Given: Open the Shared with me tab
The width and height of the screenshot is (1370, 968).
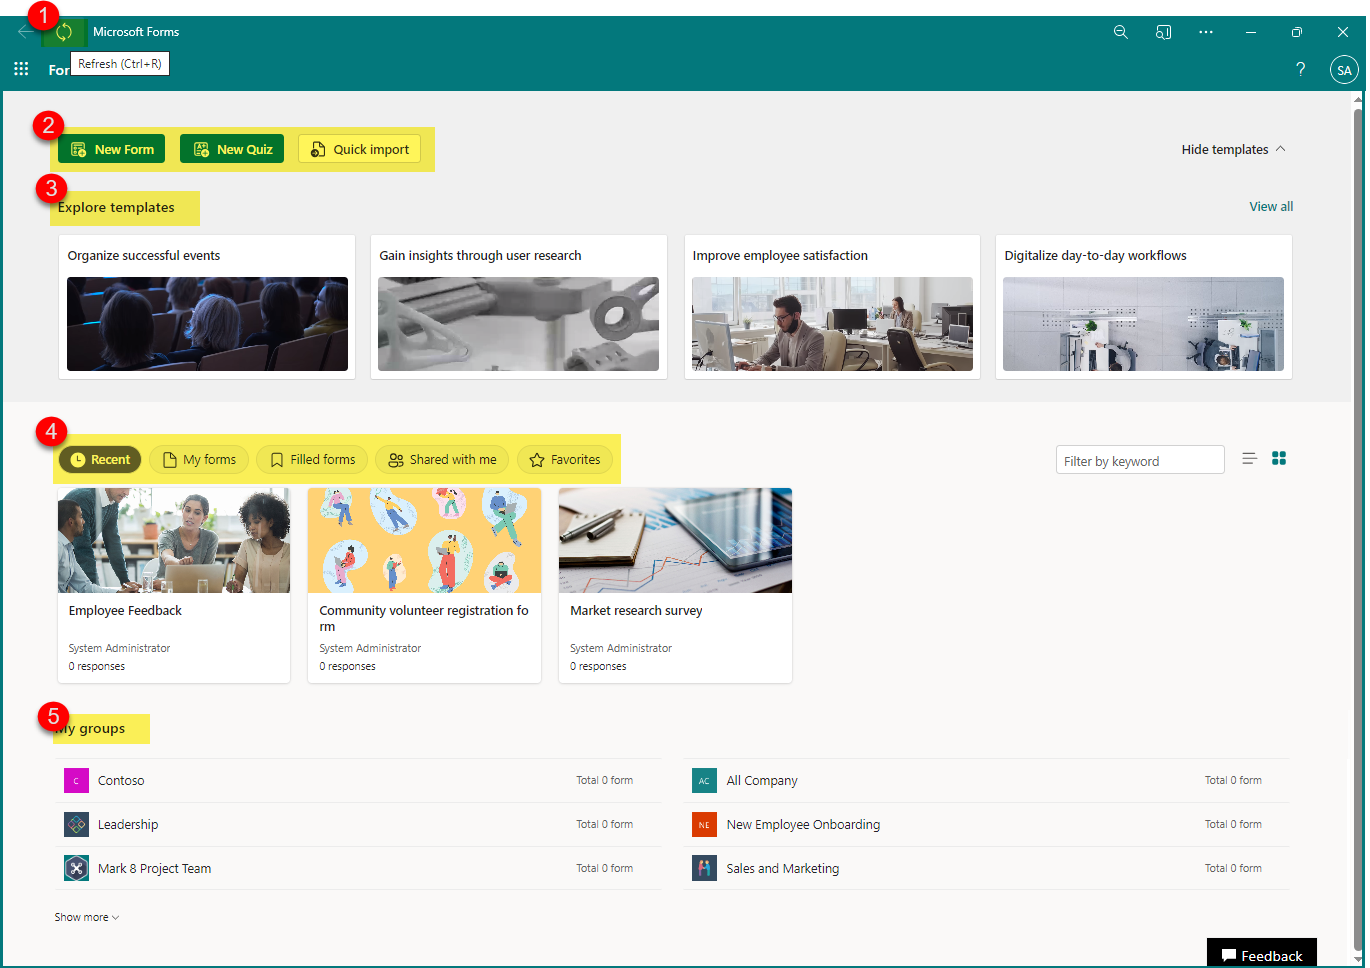Looking at the screenshot, I should (442, 459).
